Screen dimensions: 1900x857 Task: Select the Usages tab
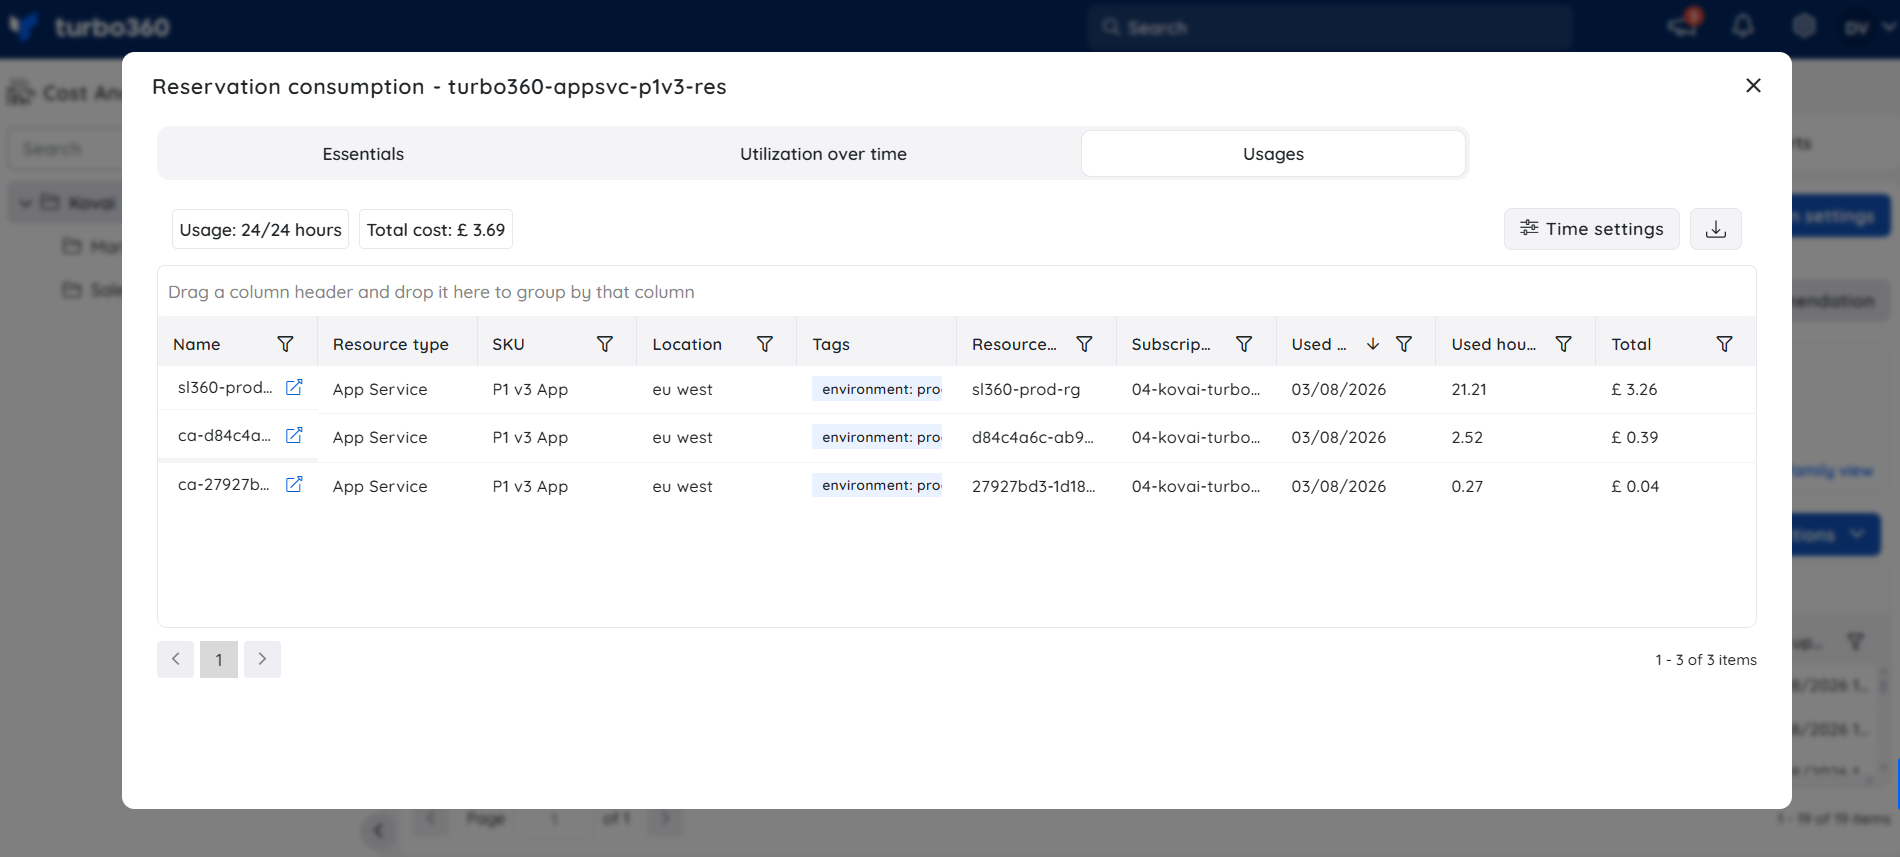click(x=1273, y=154)
